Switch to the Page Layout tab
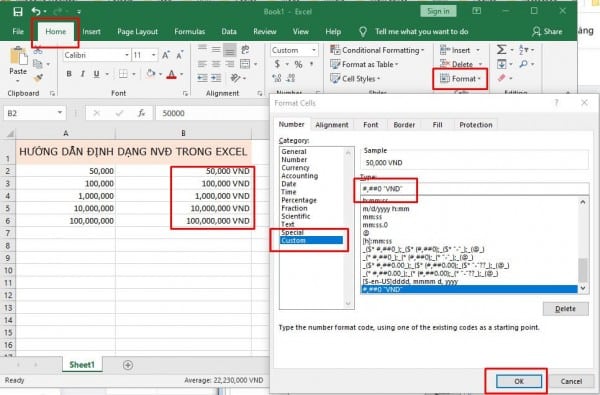This screenshot has width=600, height=395. 137,31
